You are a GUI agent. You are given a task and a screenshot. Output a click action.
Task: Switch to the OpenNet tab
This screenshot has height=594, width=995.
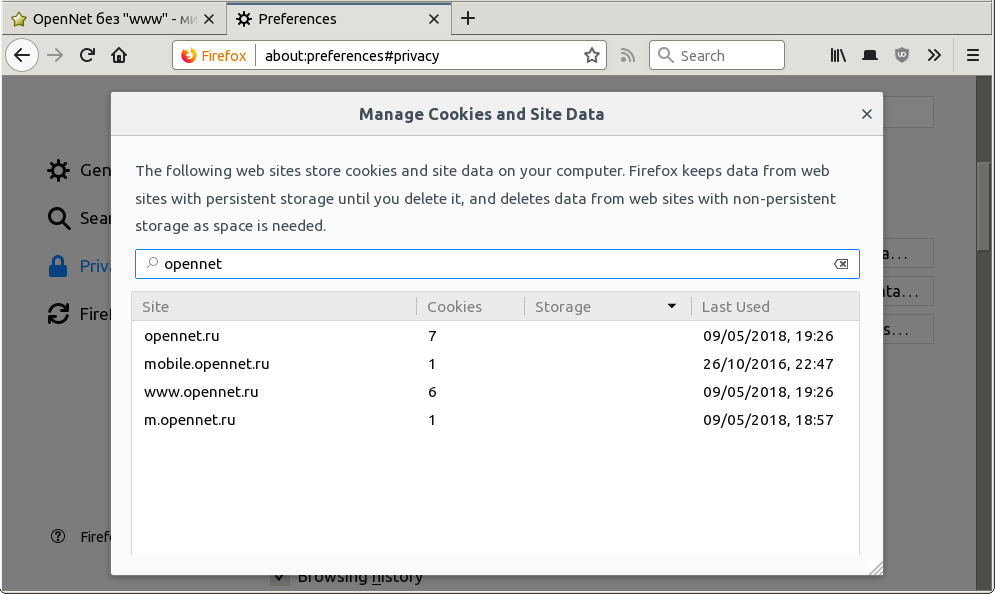pyautogui.click(x=112, y=19)
